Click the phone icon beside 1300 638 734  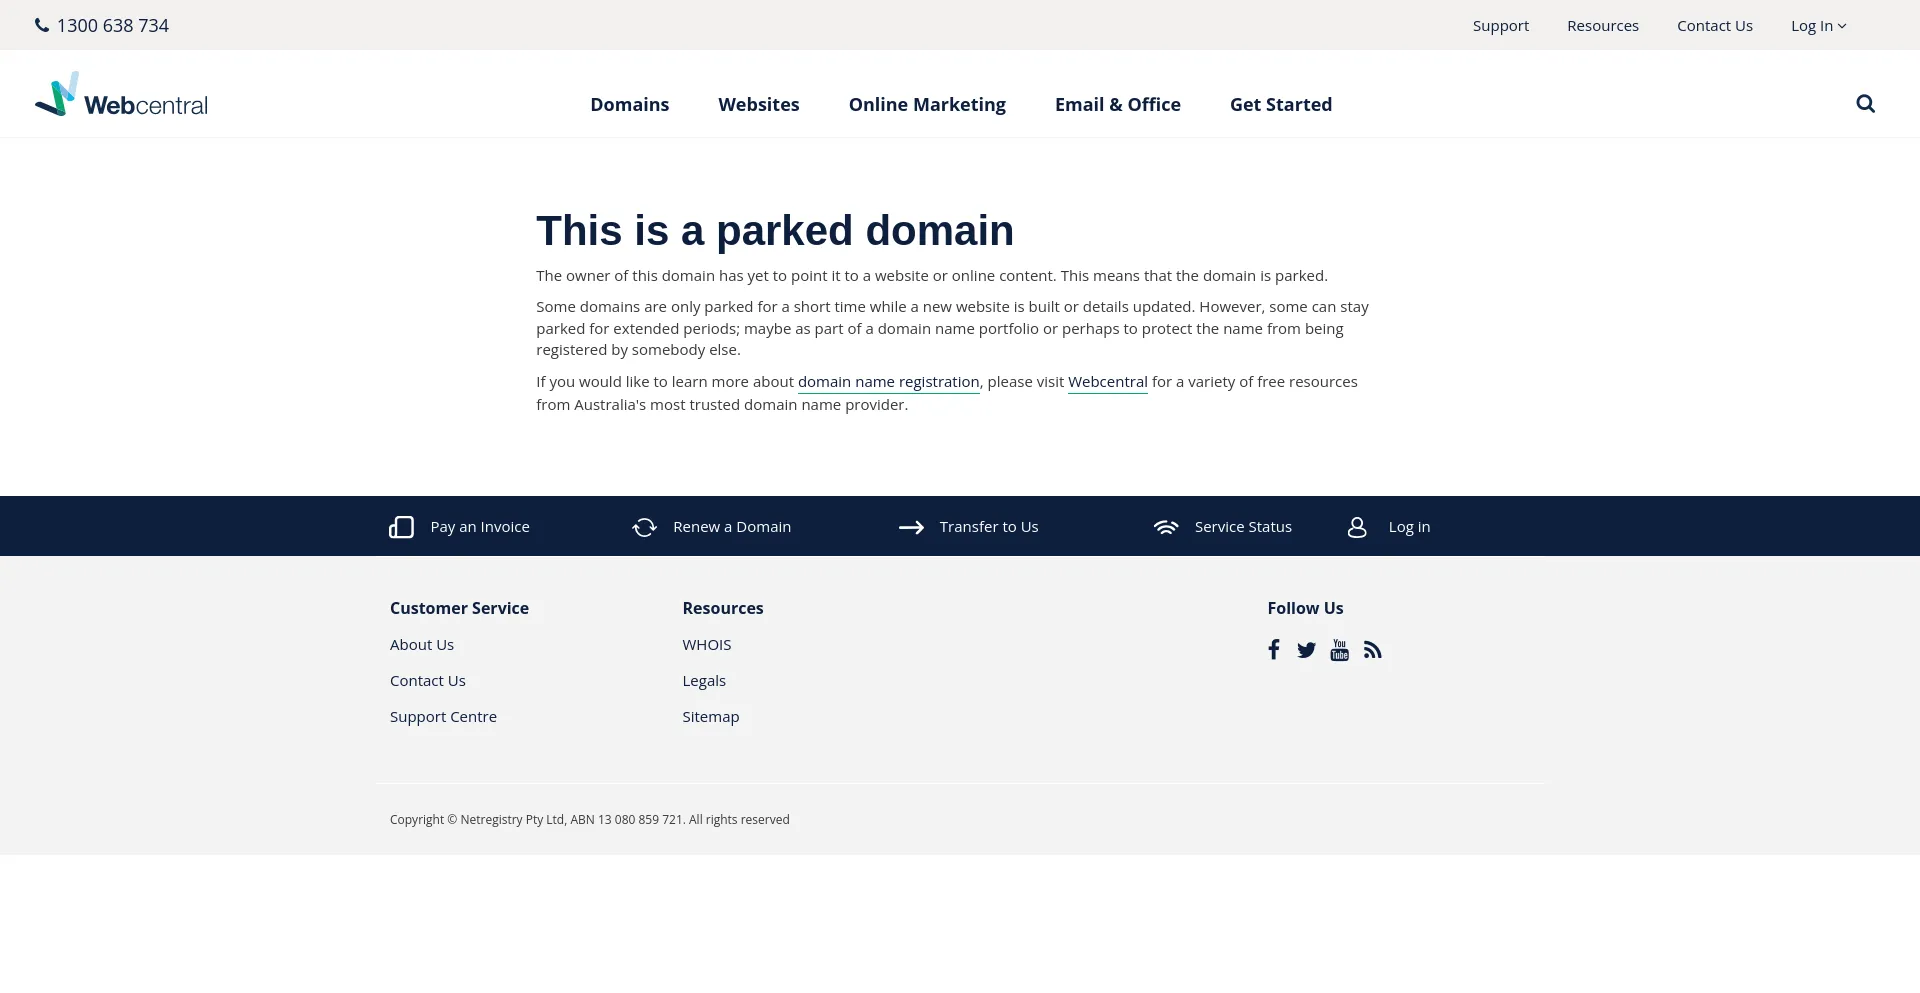(42, 25)
